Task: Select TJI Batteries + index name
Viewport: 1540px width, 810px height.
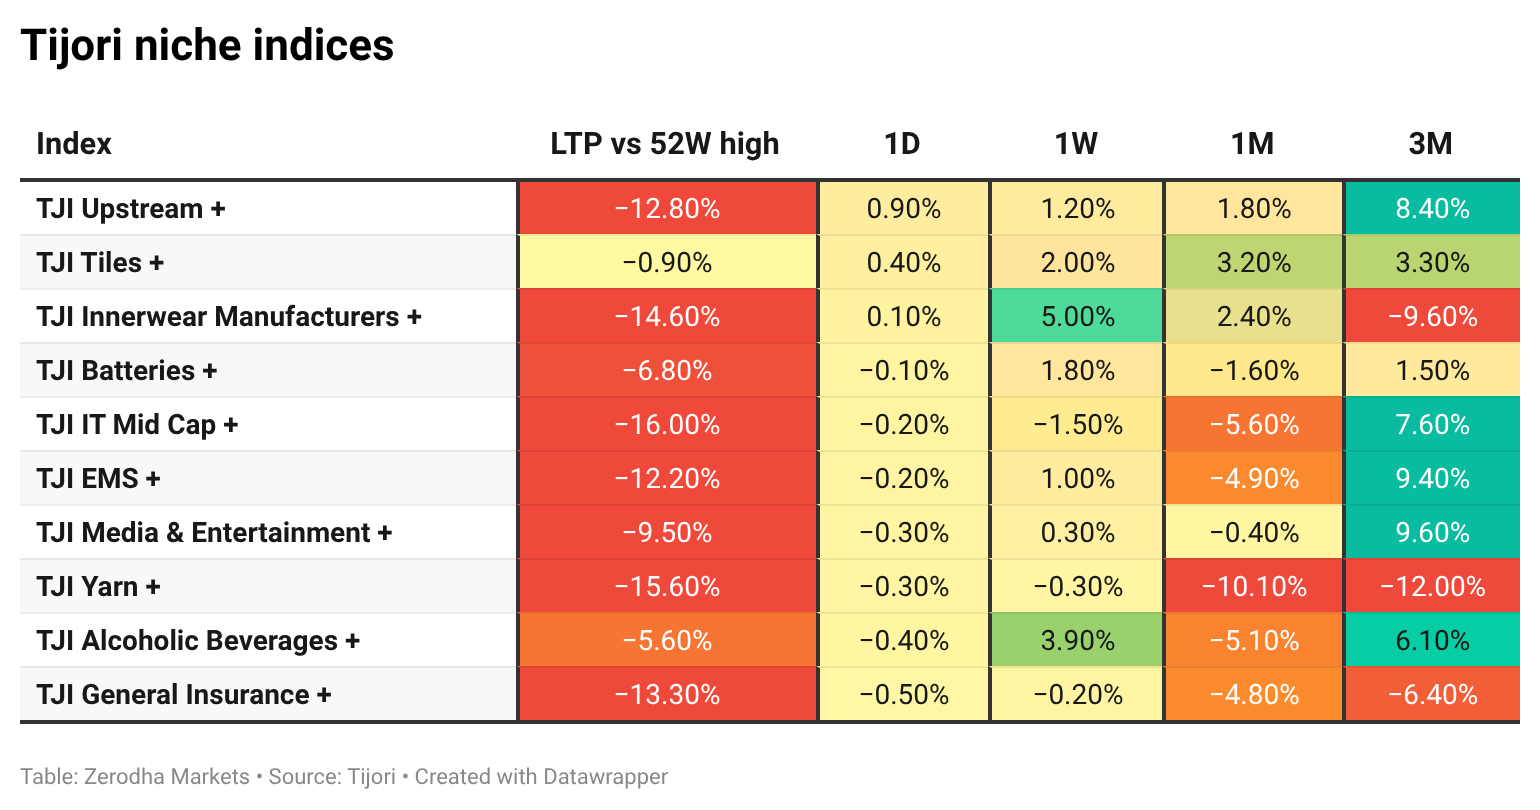Action: (127, 370)
